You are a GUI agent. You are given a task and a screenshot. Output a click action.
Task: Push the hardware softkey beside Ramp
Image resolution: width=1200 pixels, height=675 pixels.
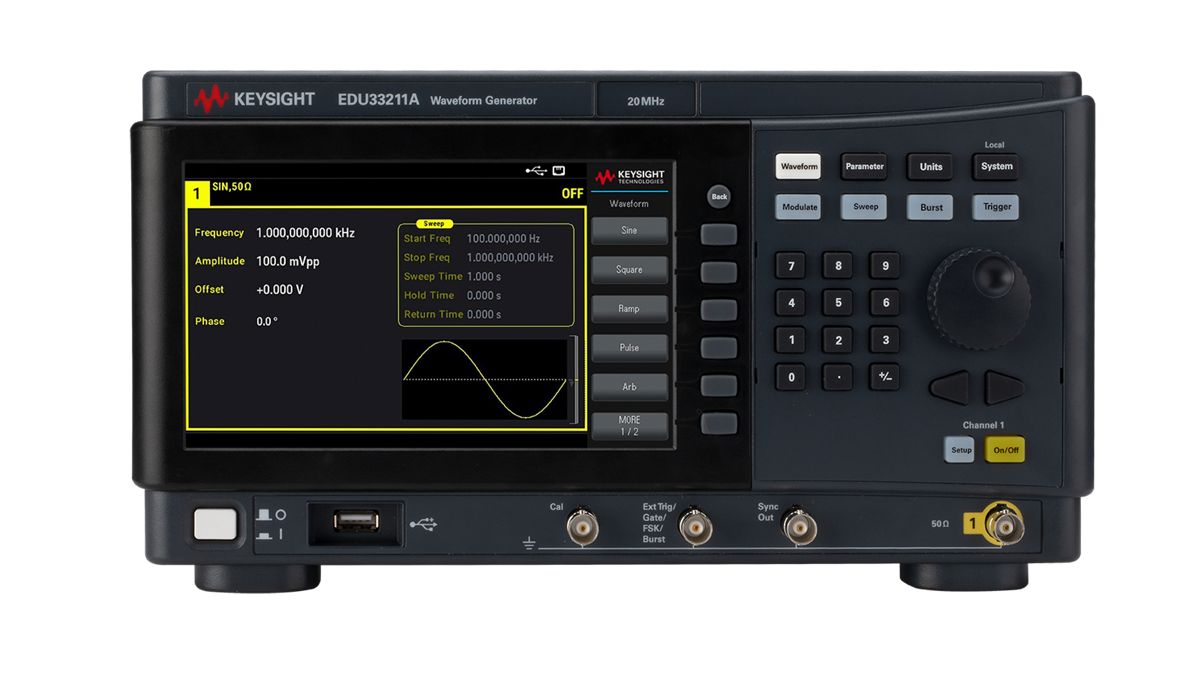coord(719,310)
